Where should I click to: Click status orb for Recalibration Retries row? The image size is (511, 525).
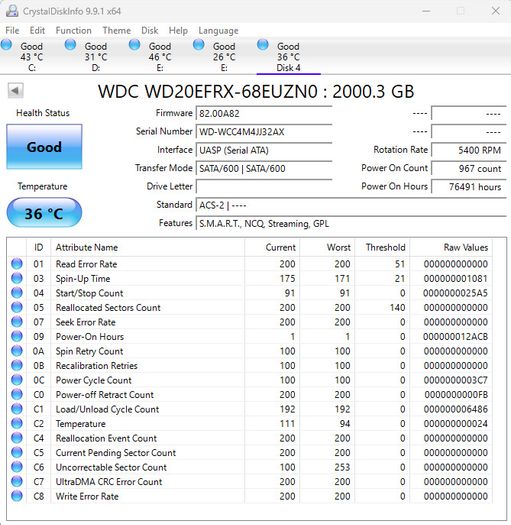click(17, 365)
